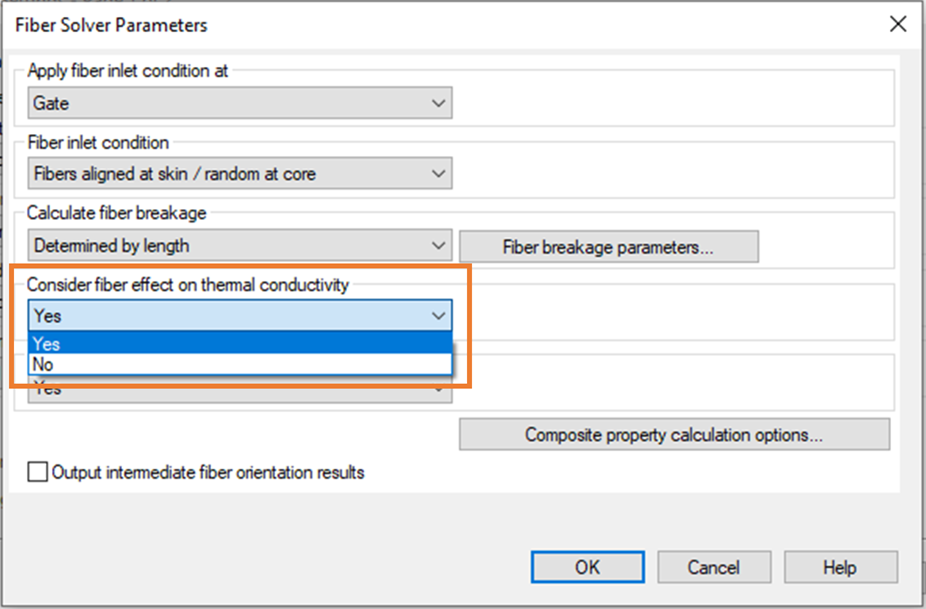Image resolution: width=926 pixels, height=609 pixels.
Task: Open Fiber breakage parameters
Action: coord(608,247)
